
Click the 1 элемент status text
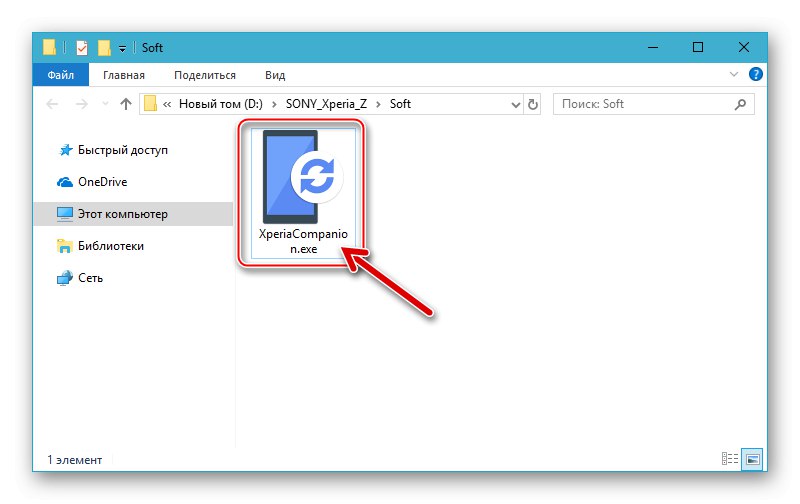tap(74, 460)
